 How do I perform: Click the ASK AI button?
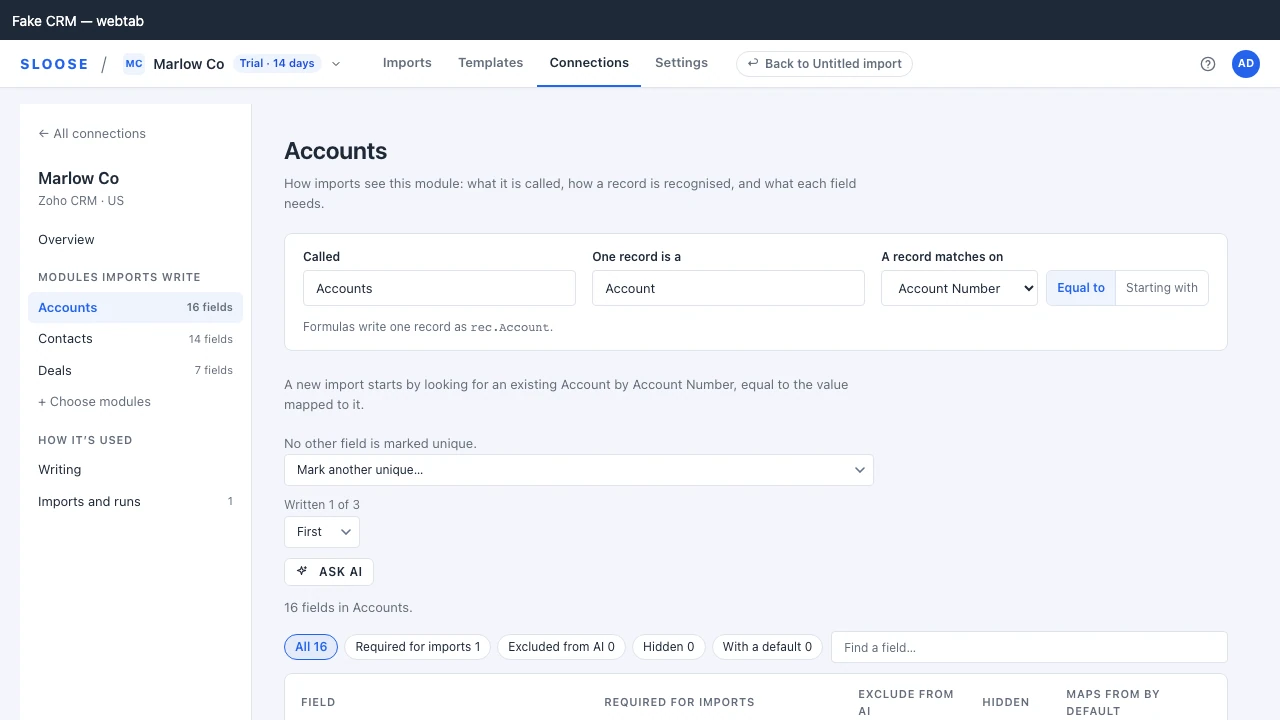tap(329, 572)
